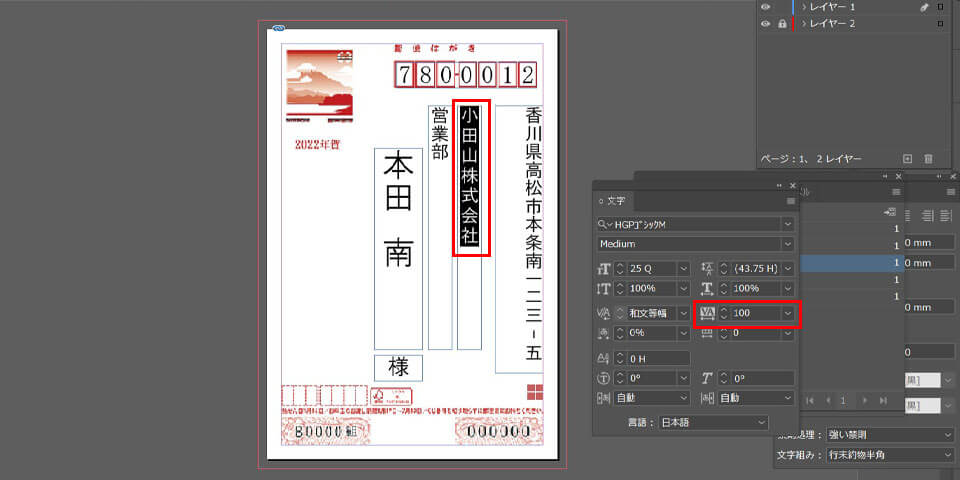Click the character rotation icon
This screenshot has height=480, width=960.
[x=603, y=378]
